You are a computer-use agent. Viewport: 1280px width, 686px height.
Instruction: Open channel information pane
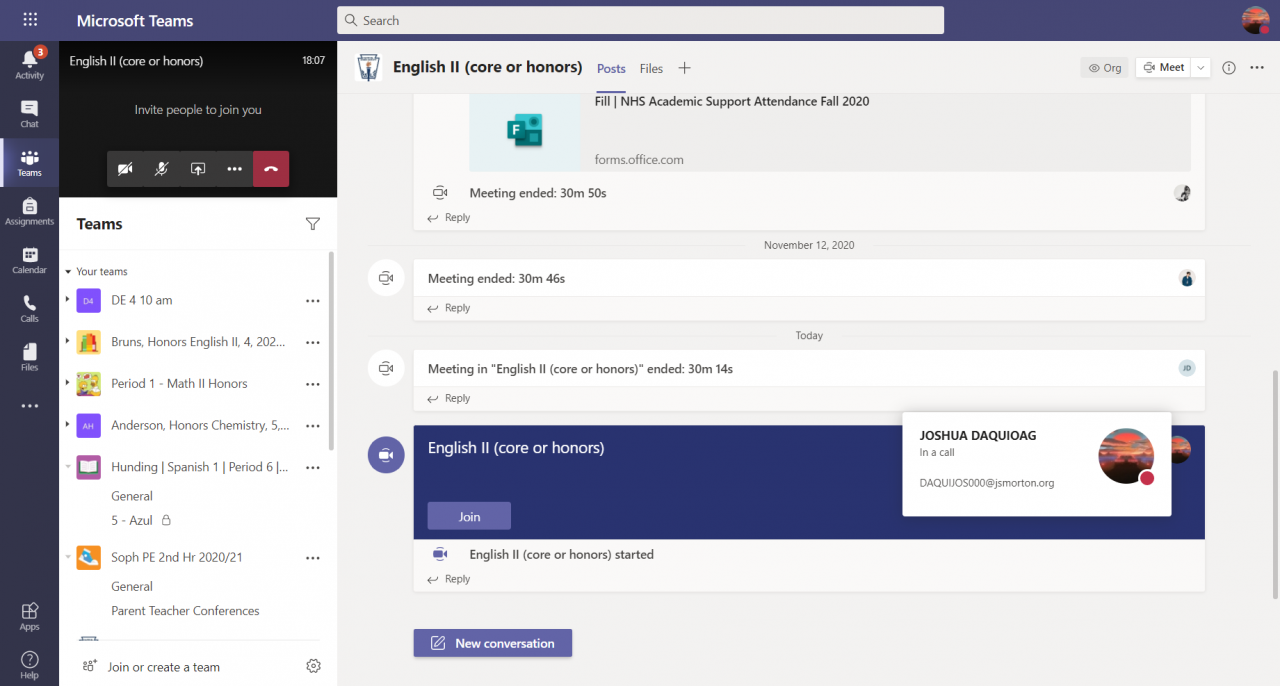(1229, 68)
